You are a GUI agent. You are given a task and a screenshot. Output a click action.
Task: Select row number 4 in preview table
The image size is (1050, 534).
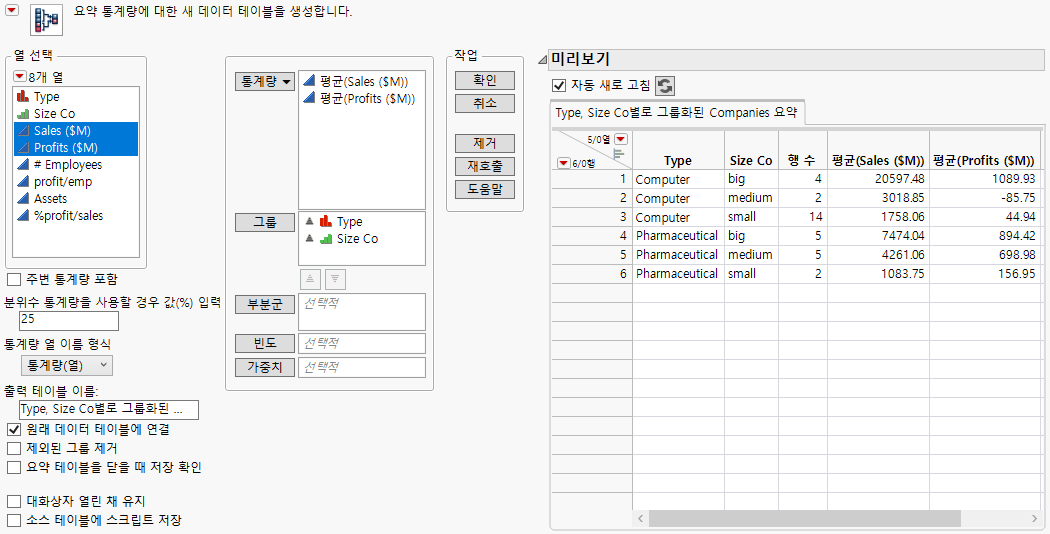[592, 236]
